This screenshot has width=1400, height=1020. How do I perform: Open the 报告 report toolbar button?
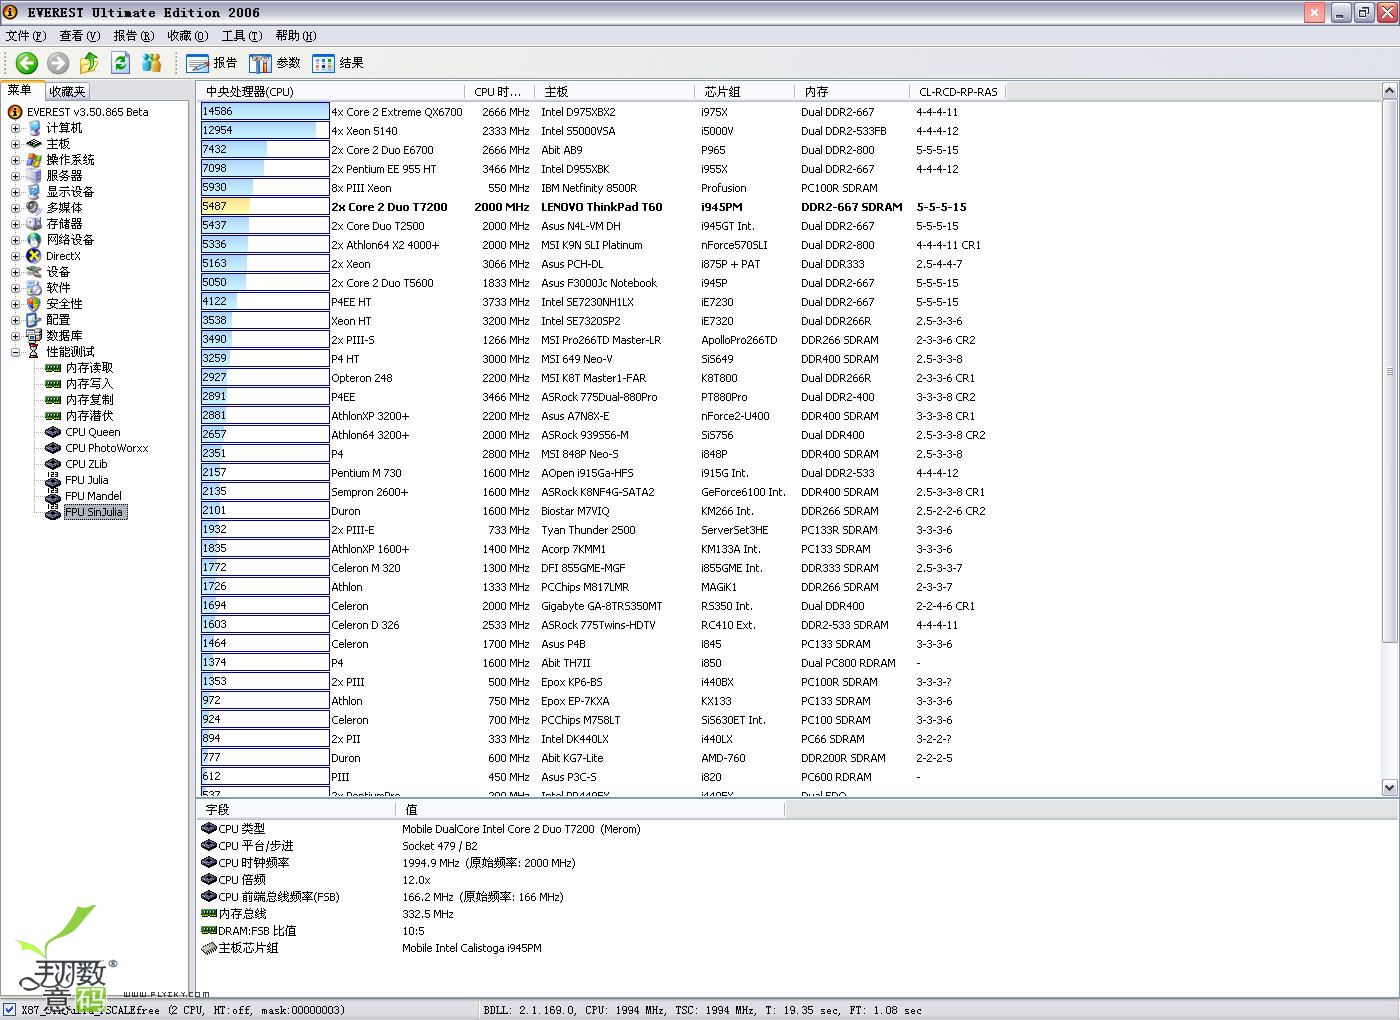pos(212,63)
